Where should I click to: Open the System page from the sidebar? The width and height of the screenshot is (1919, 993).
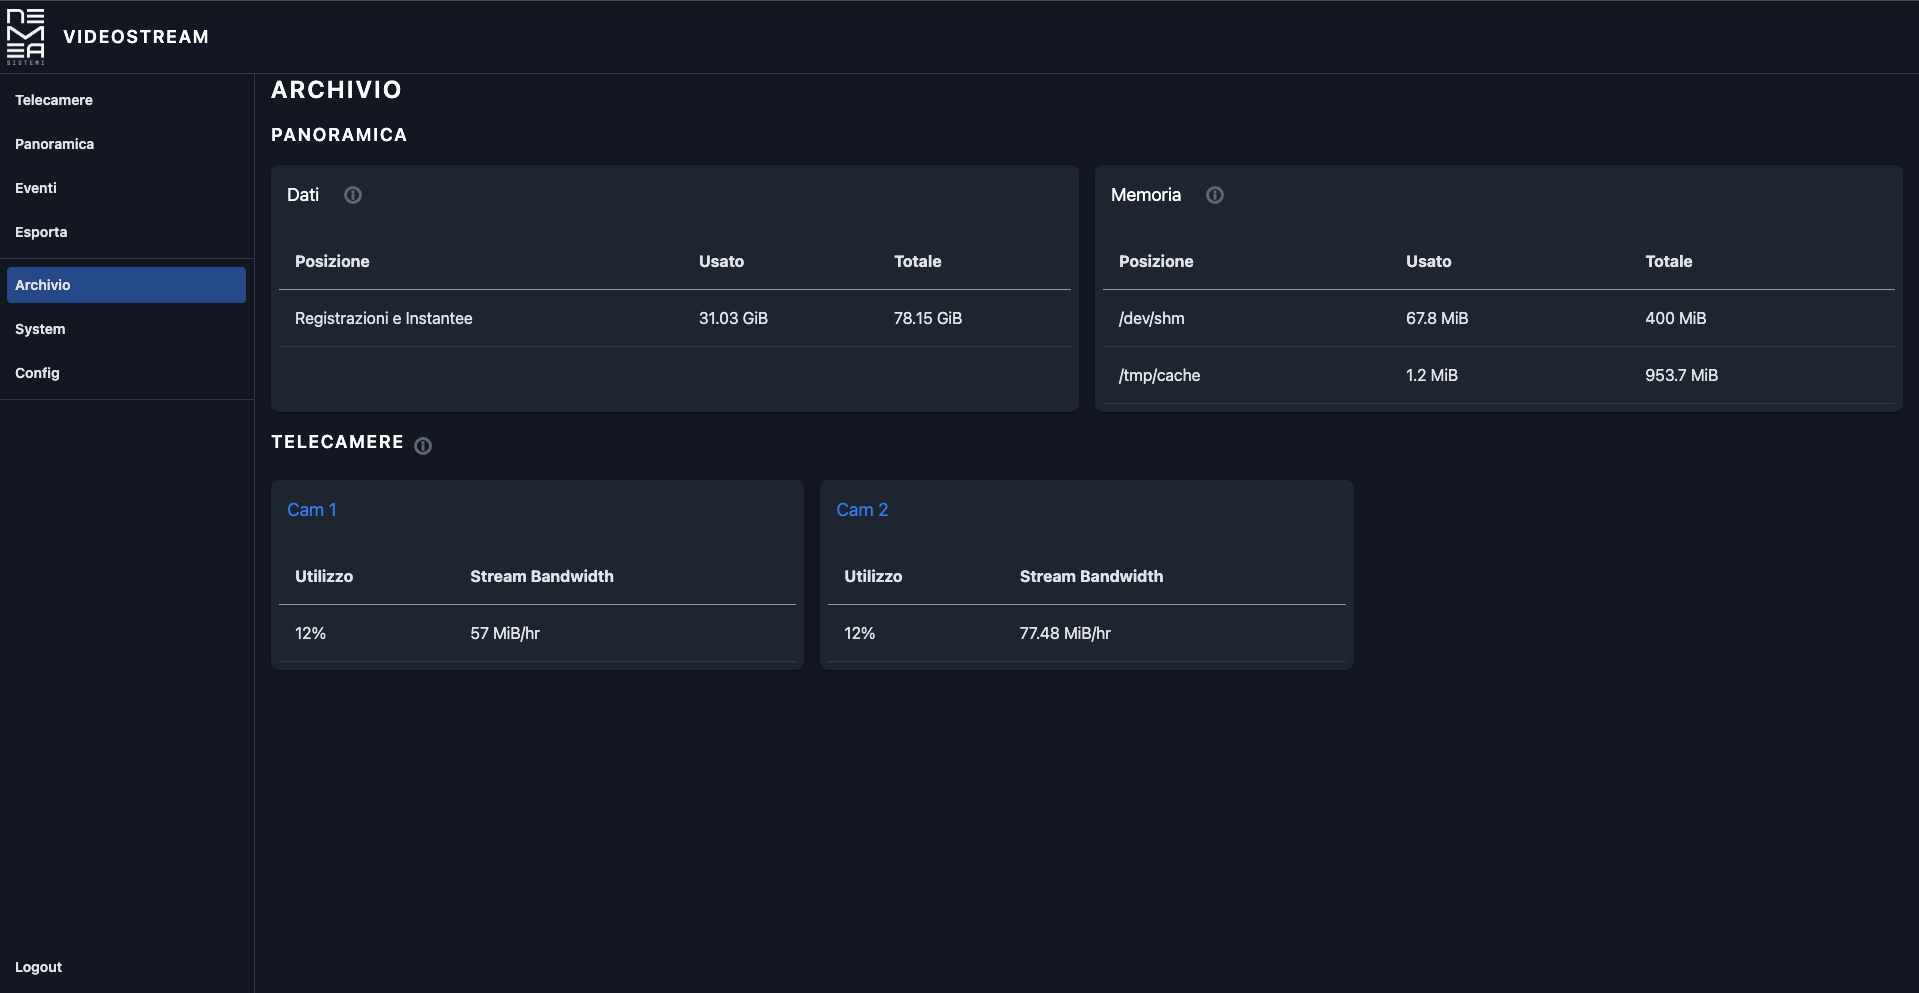(x=40, y=329)
